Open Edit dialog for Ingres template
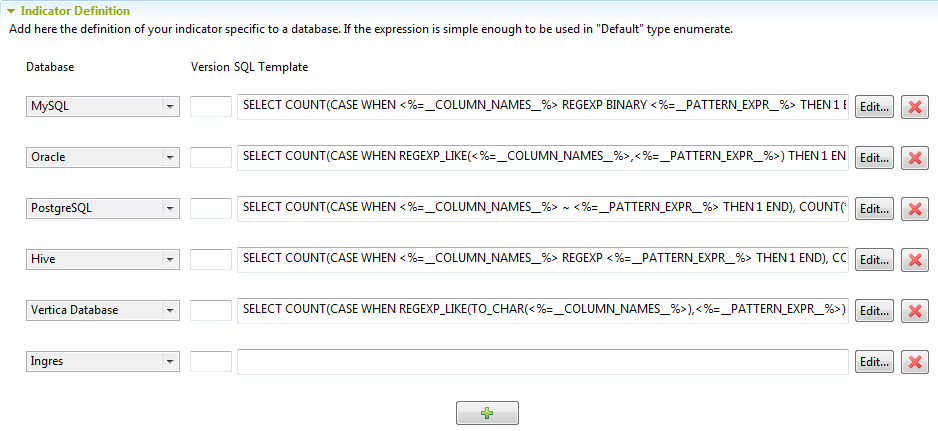The image size is (938, 431). [x=874, y=362]
